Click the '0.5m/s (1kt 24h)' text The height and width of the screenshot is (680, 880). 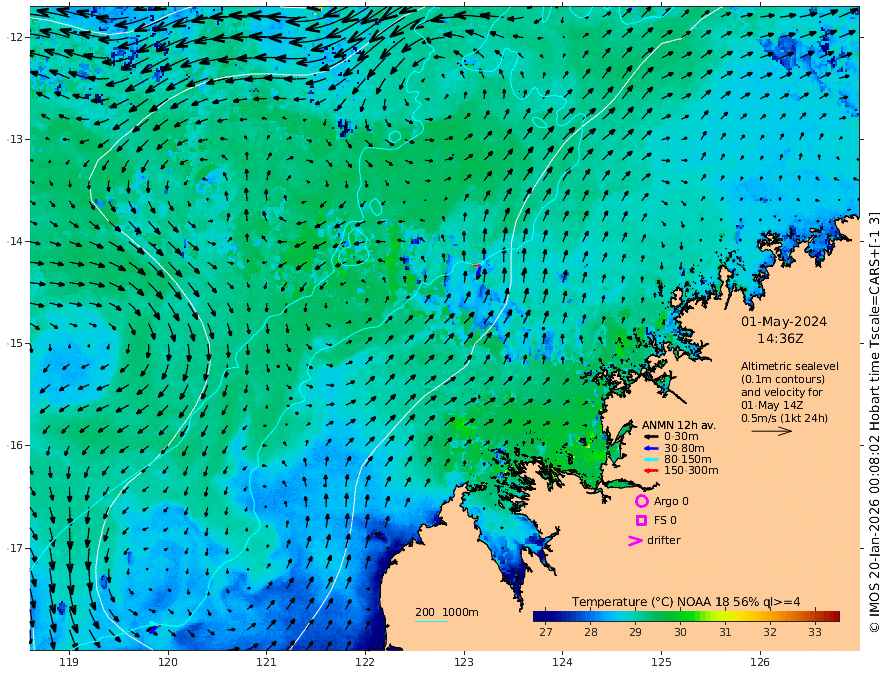pyautogui.click(x=784, y=418)
